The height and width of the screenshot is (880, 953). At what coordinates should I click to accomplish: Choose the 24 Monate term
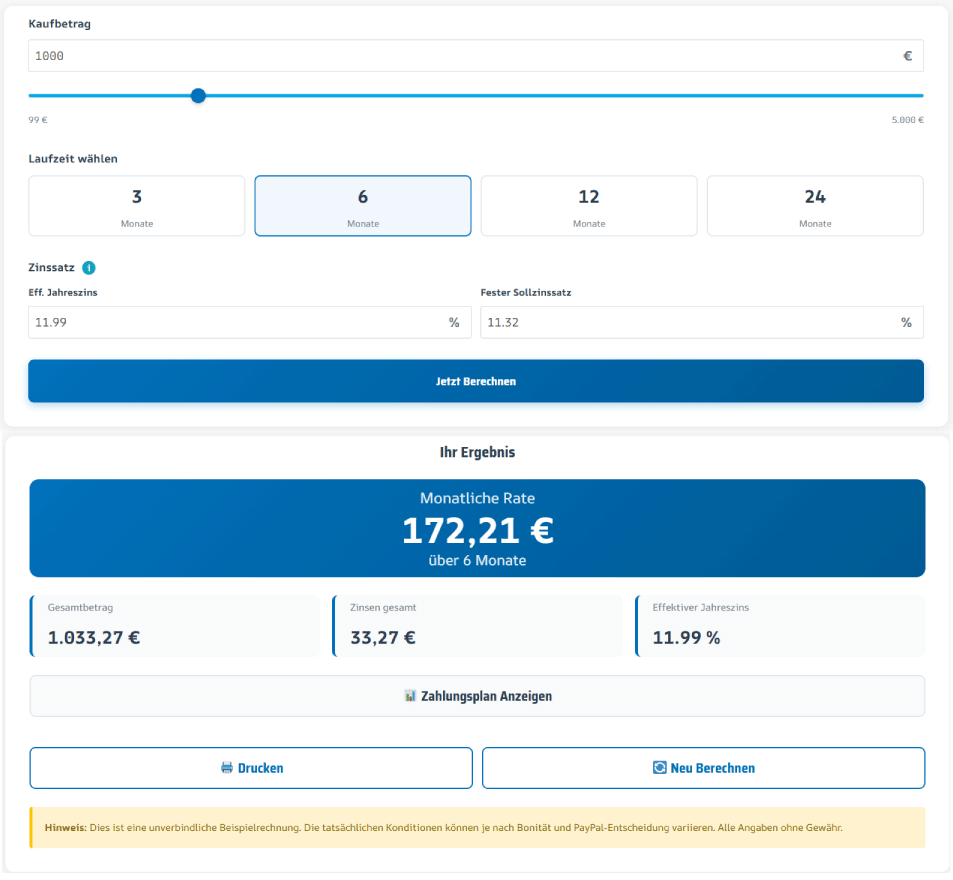815,206
